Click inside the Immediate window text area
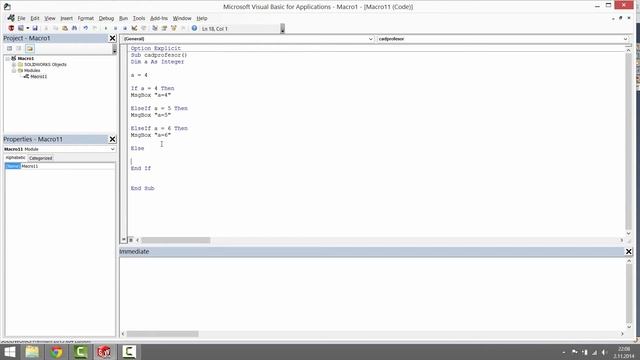This screenshot has height=360, width=640. pyautogui.click(x=372, y=293)
